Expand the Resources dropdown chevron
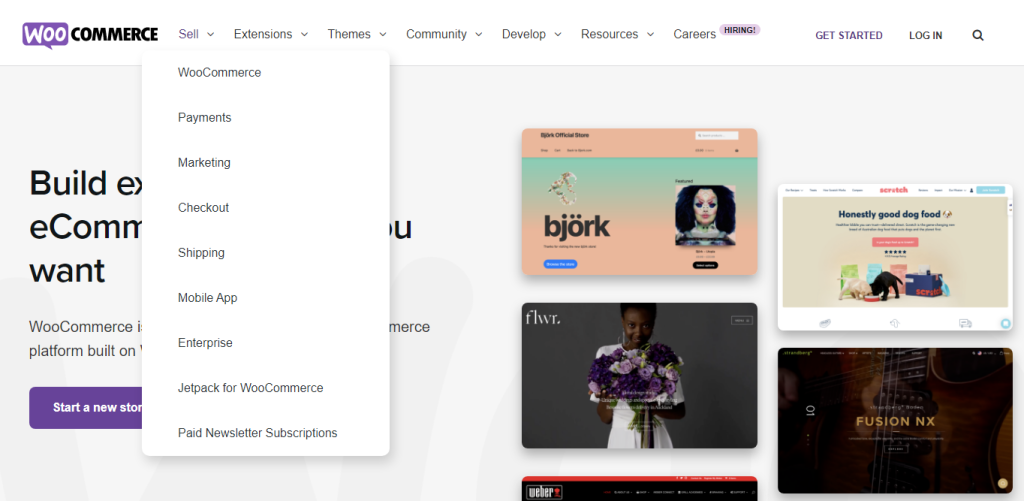This screenshot has height=501, width=1024. tap(650, 35)
